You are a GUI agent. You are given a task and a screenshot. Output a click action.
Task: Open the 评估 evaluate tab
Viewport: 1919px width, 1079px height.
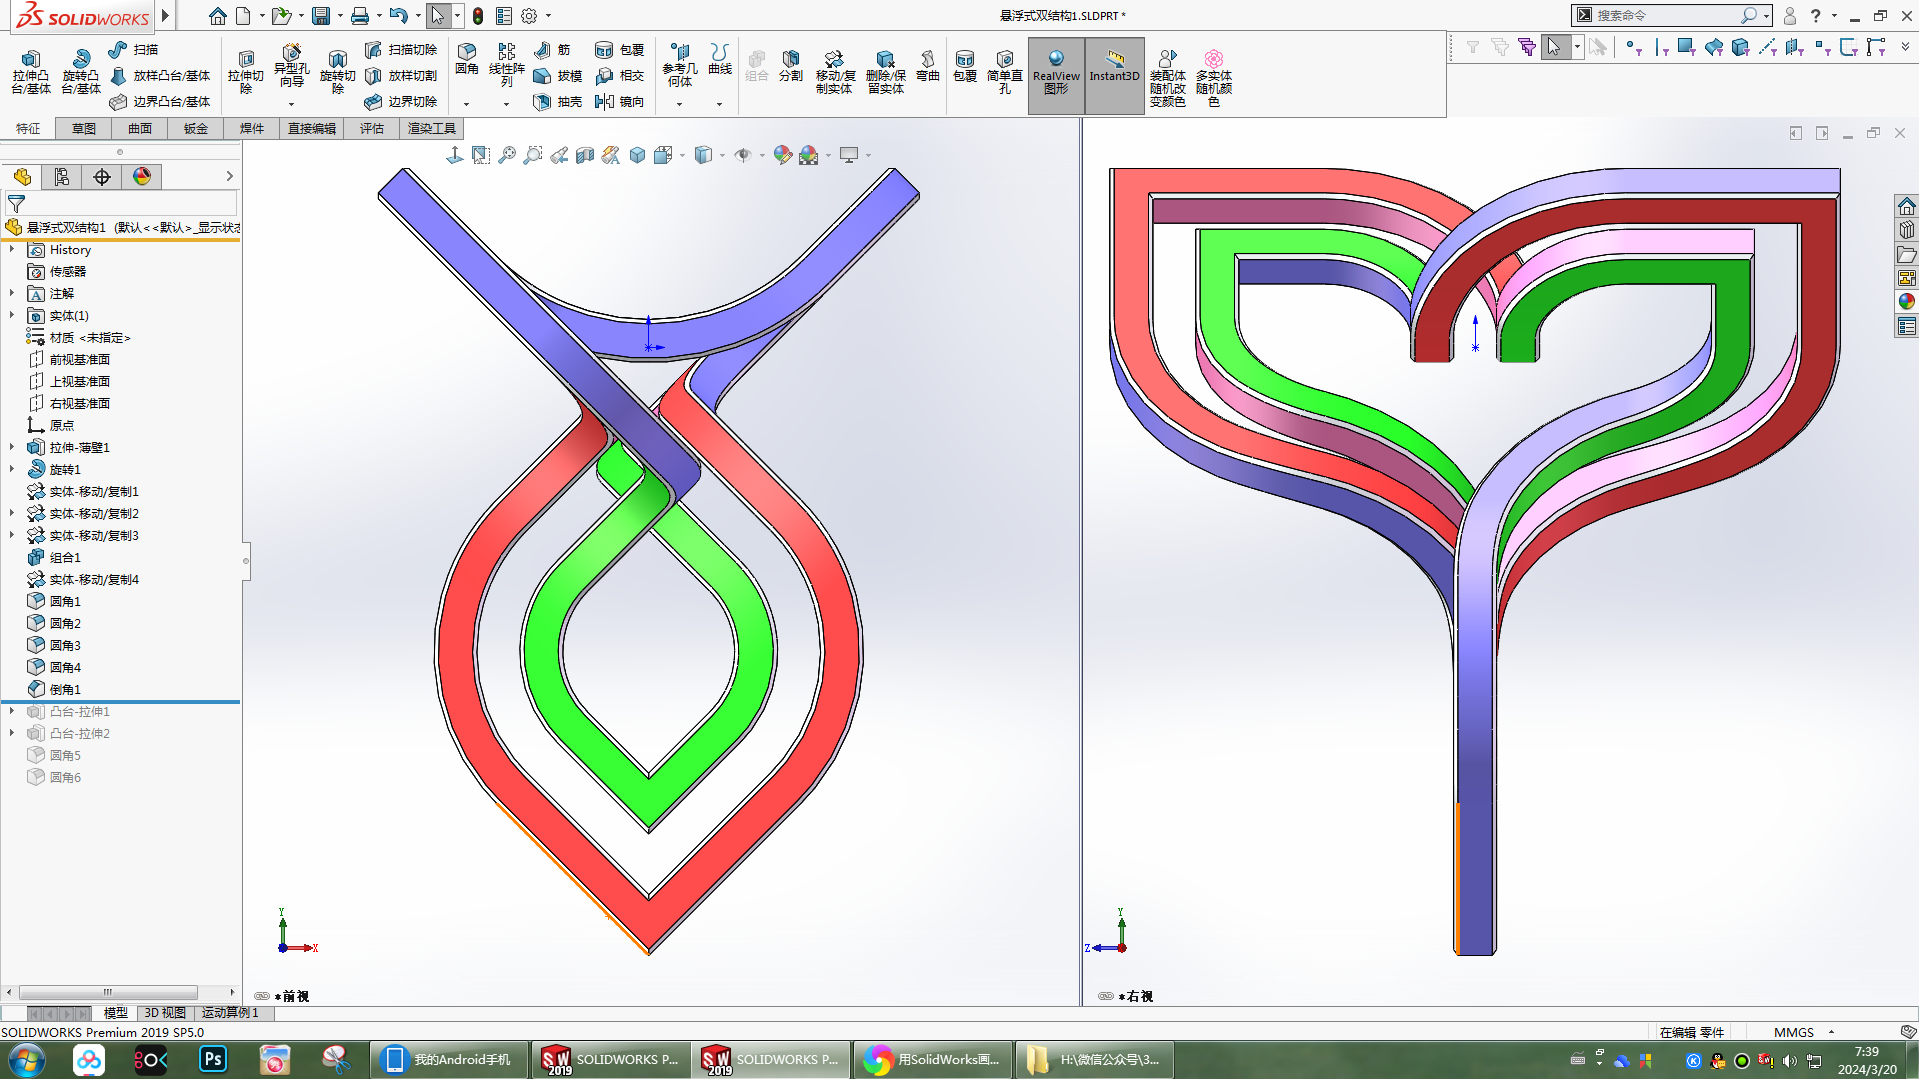coord(372,129)
